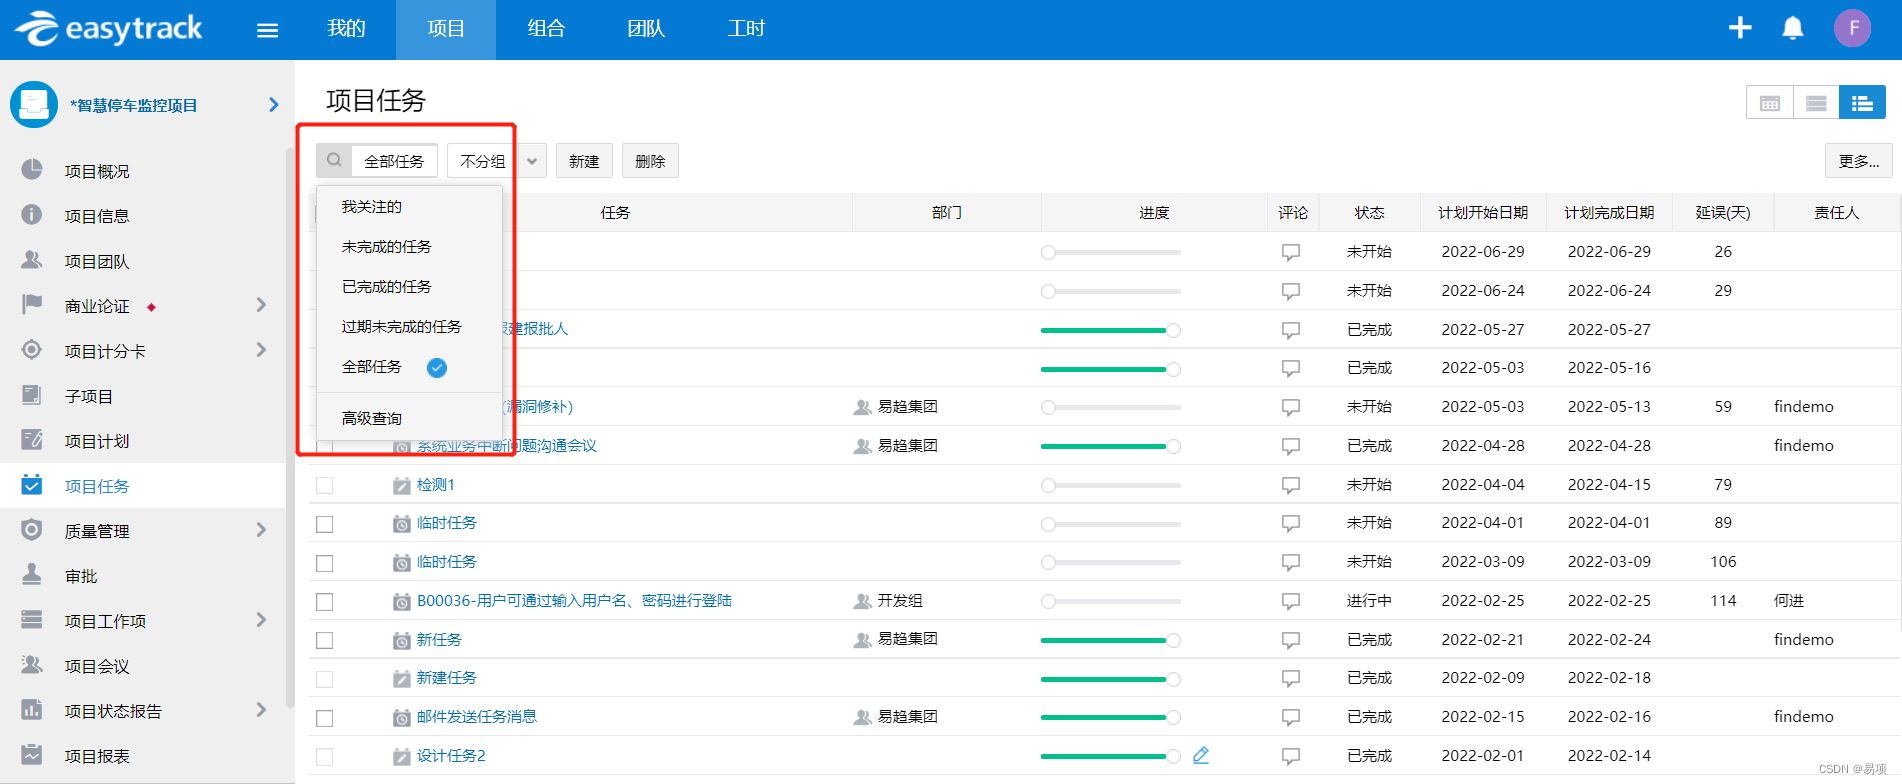Viewport: 1902px width, 784px height.
Task: Click sidebar vertical scrollbar
Action: point(290,430)
